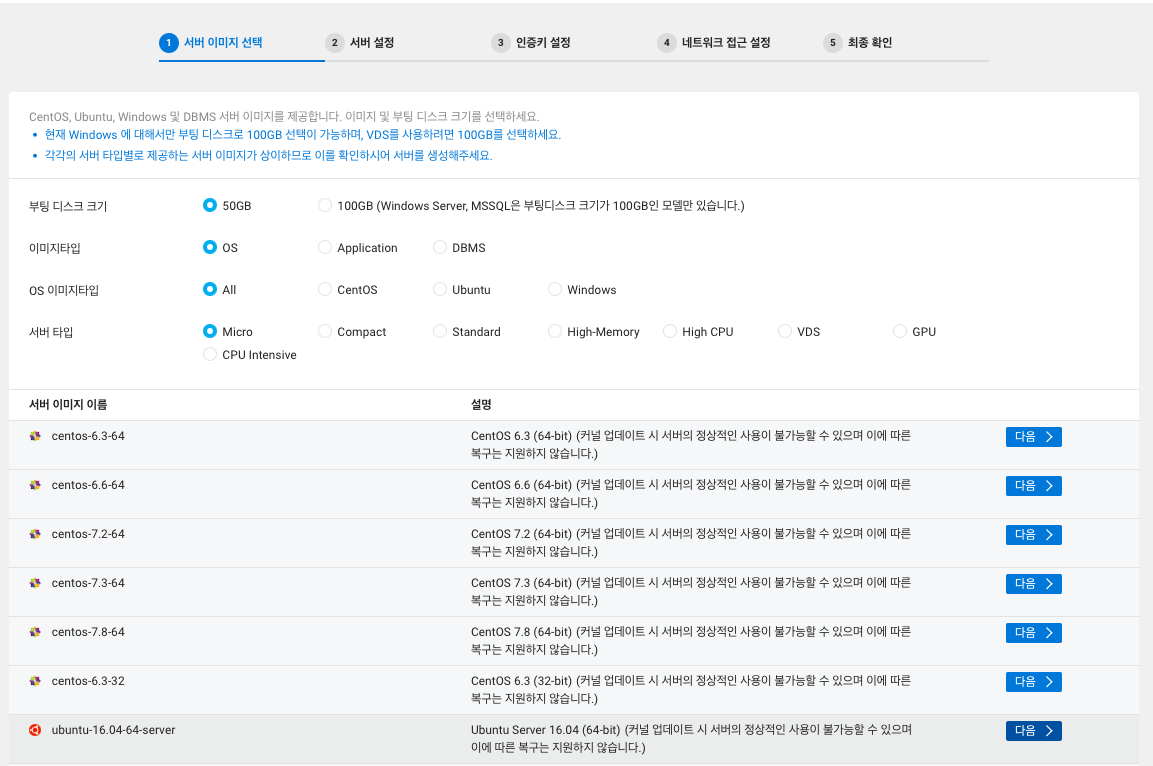Click the centos-6.3-32 image icon

point(35,681)
